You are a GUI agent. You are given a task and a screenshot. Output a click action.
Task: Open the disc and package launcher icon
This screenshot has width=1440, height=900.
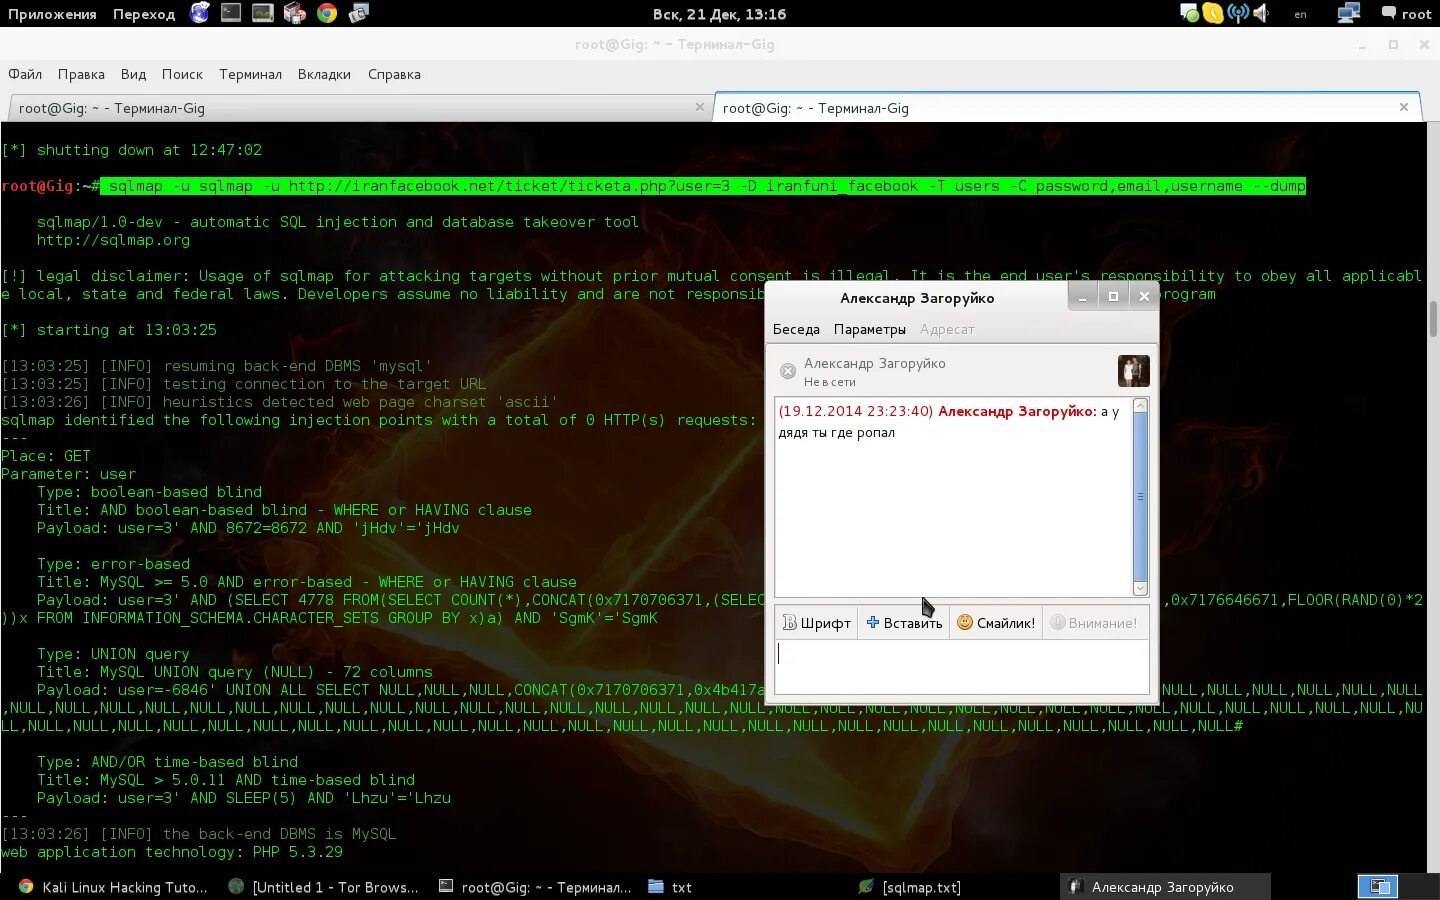pos(294,13)
